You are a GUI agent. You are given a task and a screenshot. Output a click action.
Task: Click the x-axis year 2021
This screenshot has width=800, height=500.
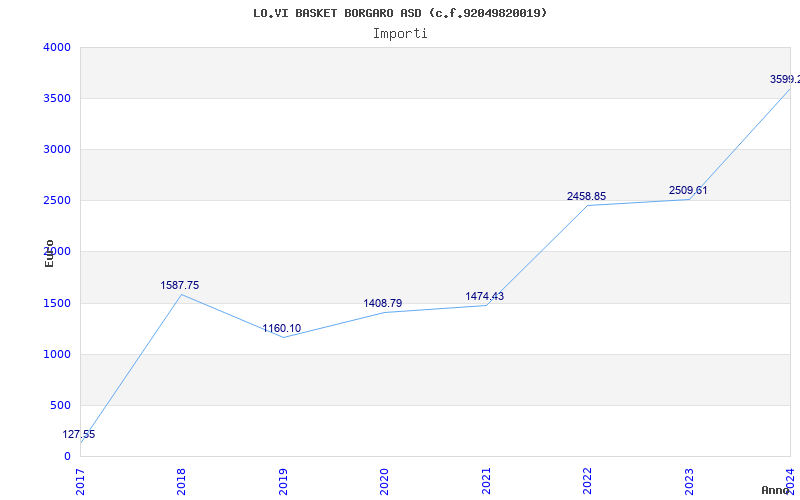[486, 481]
